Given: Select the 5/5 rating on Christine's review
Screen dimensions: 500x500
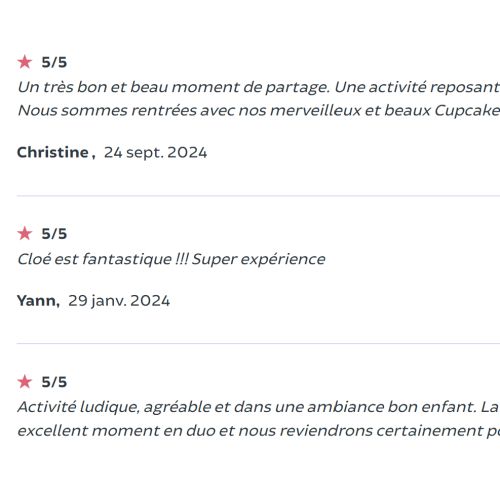Looking at the screenshot, I should [54, 62].
